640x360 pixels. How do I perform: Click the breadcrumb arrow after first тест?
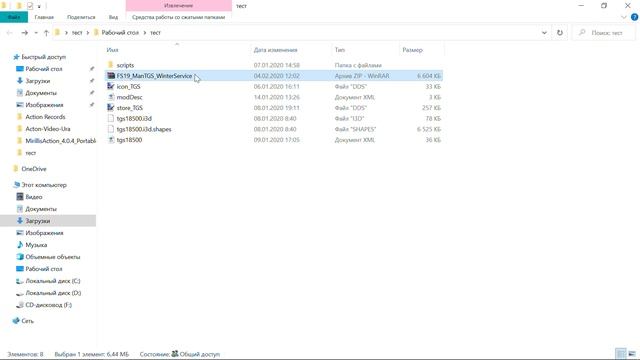(x=87, y=33)
